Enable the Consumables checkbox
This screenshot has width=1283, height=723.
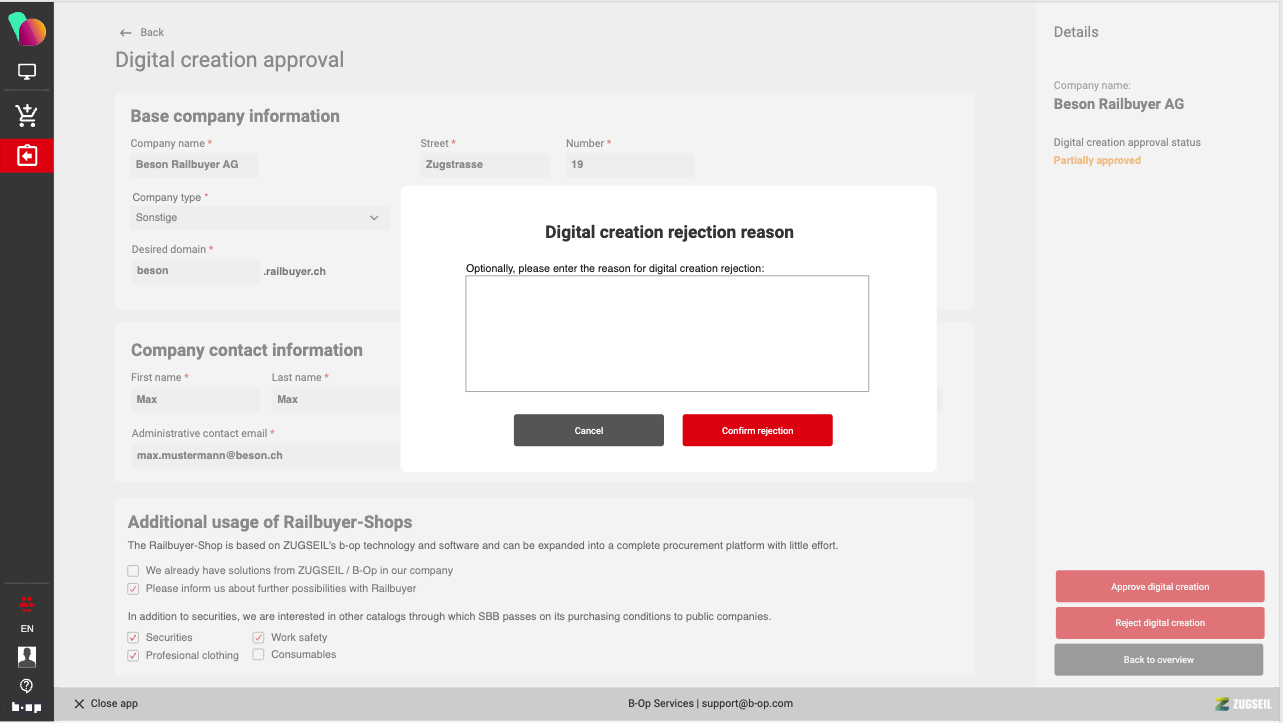click(x=259, y=655)
